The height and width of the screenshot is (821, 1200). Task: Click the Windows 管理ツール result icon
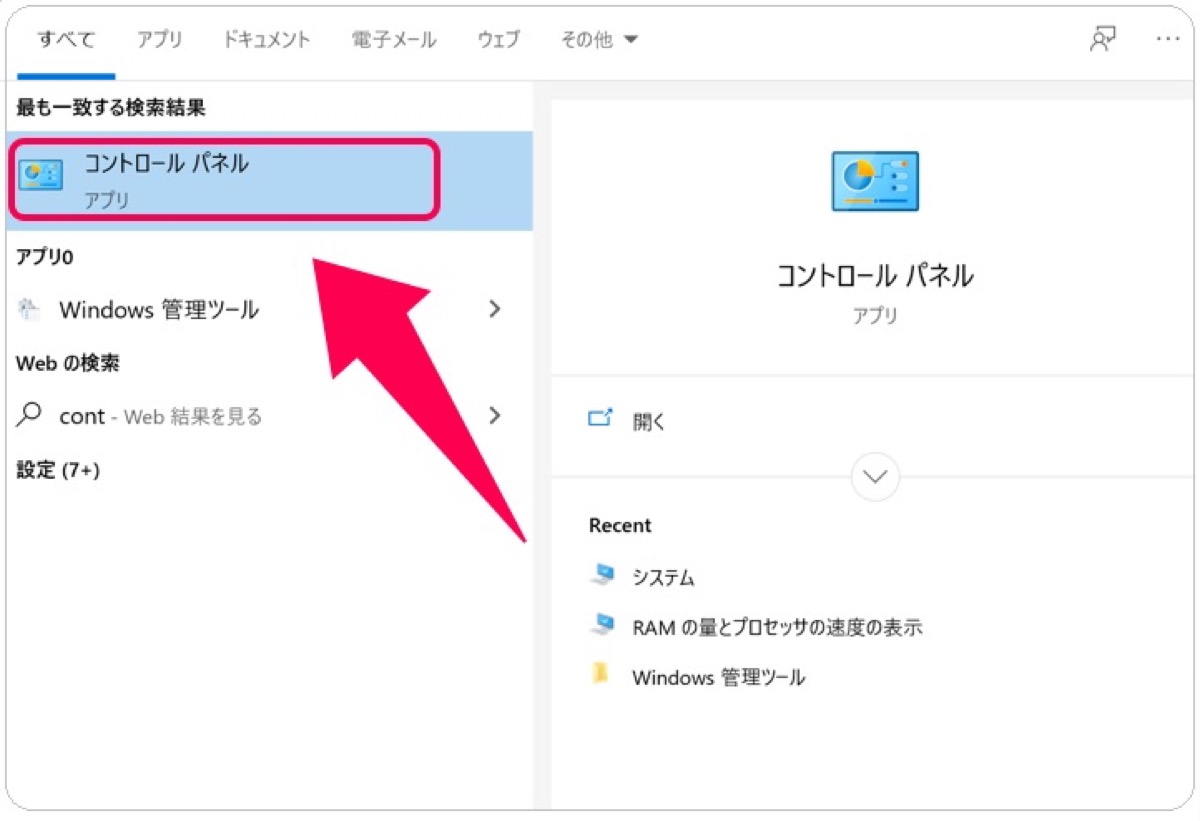pyautogui.click(x=30, y=310)
